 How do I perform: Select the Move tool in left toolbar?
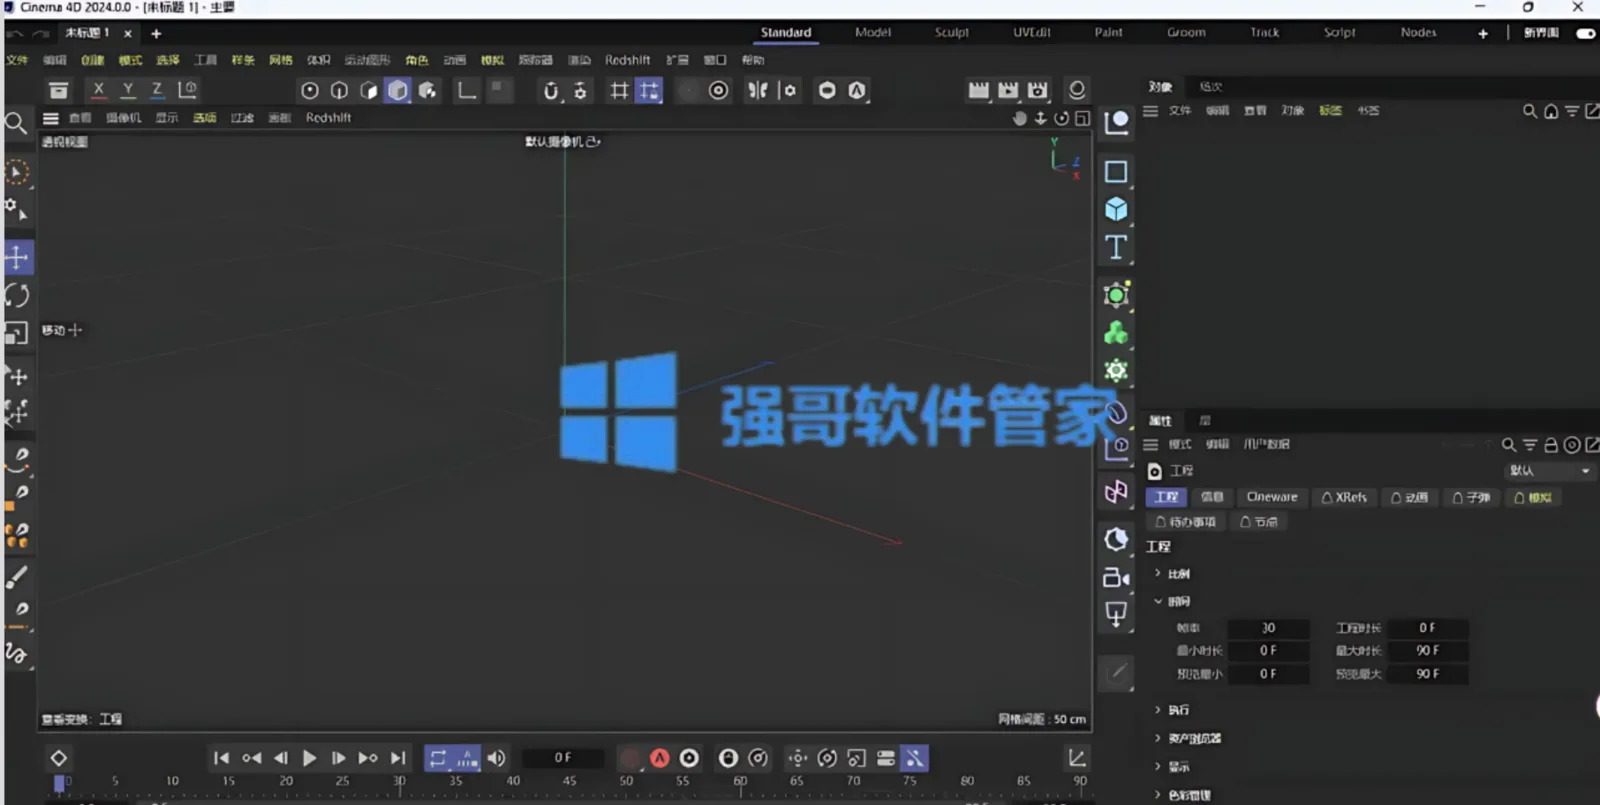[x=17, y=258]
